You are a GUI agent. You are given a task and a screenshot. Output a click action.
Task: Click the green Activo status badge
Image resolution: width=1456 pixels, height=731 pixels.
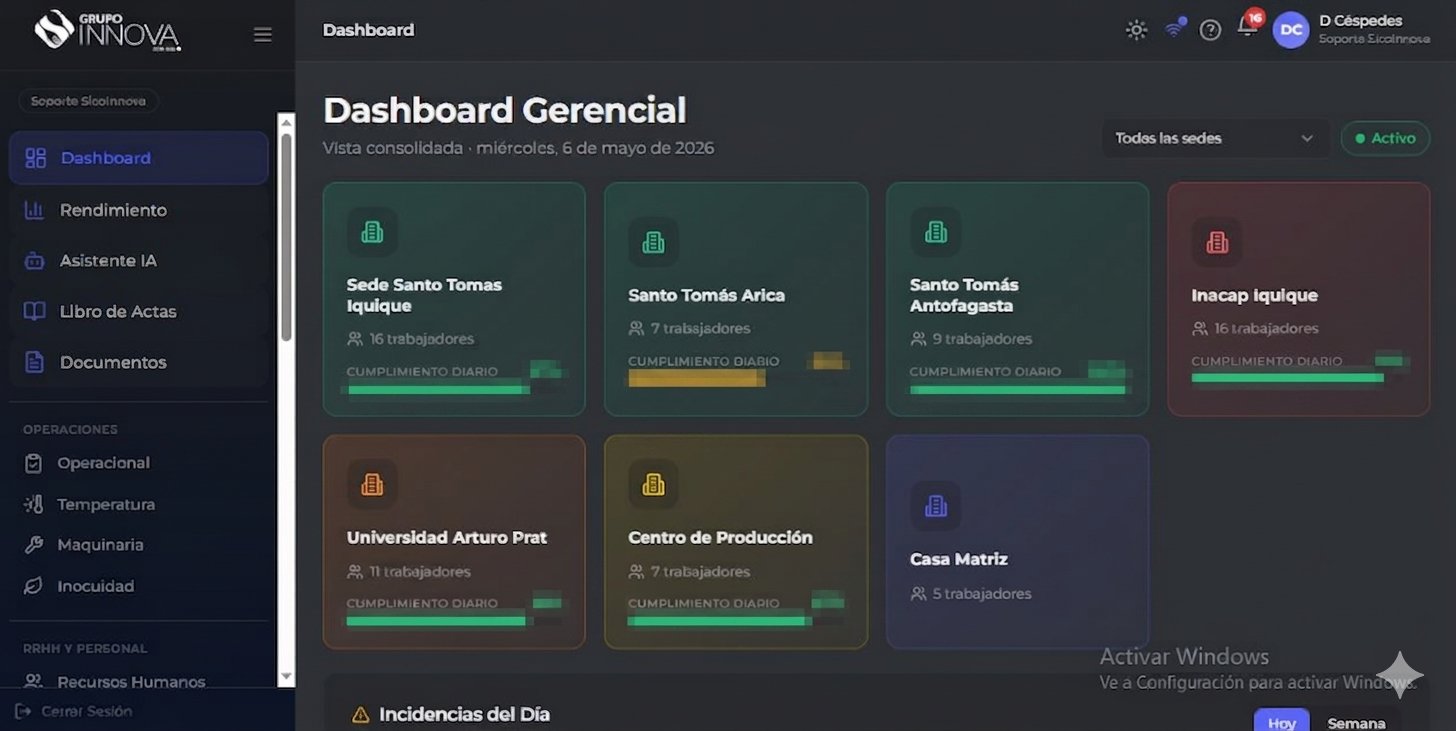(1385, 138)
